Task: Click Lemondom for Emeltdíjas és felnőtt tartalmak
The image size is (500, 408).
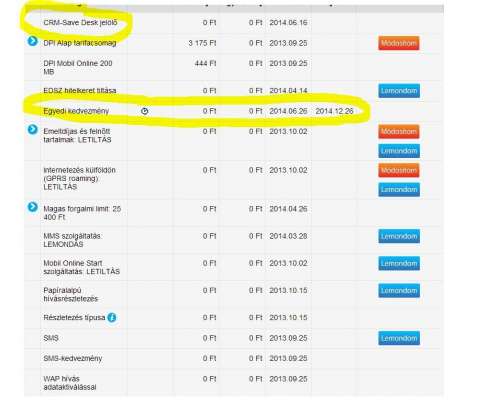Action: [x=399, y=151]
